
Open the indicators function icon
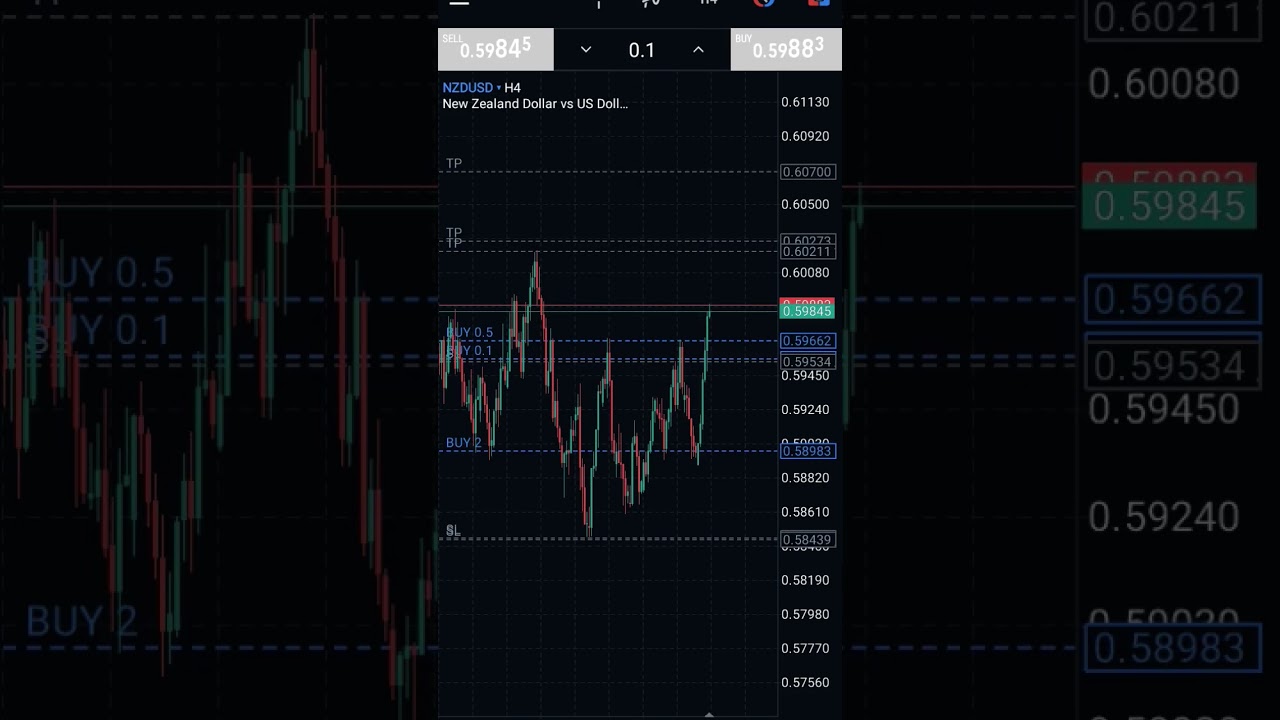[x=651, y=3]
